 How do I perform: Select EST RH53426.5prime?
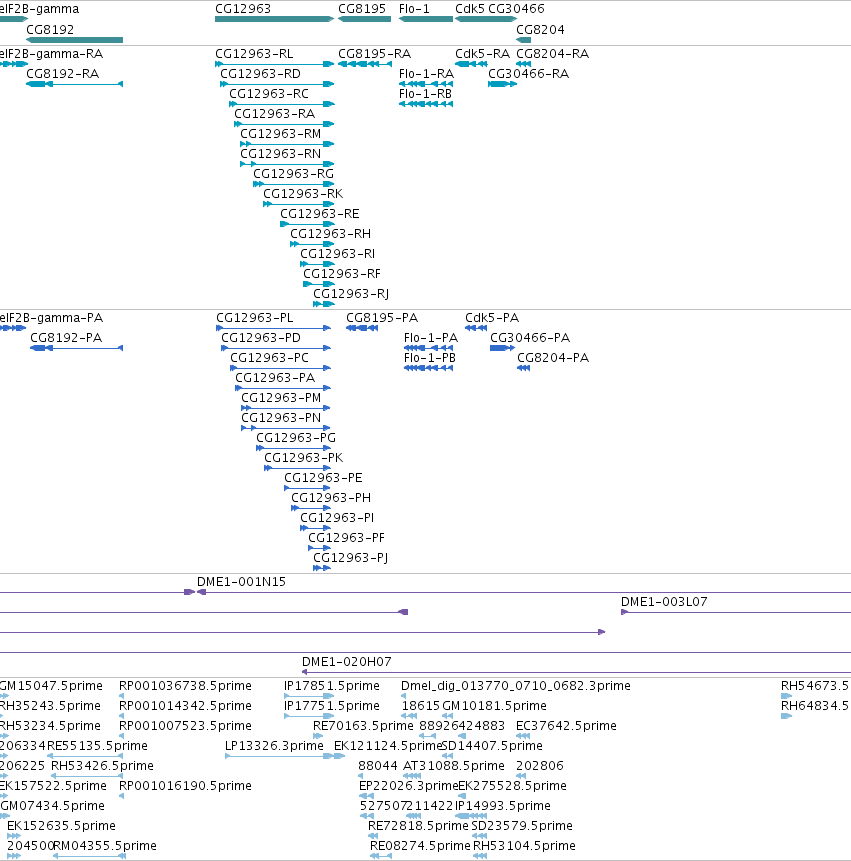coord(87,776)
